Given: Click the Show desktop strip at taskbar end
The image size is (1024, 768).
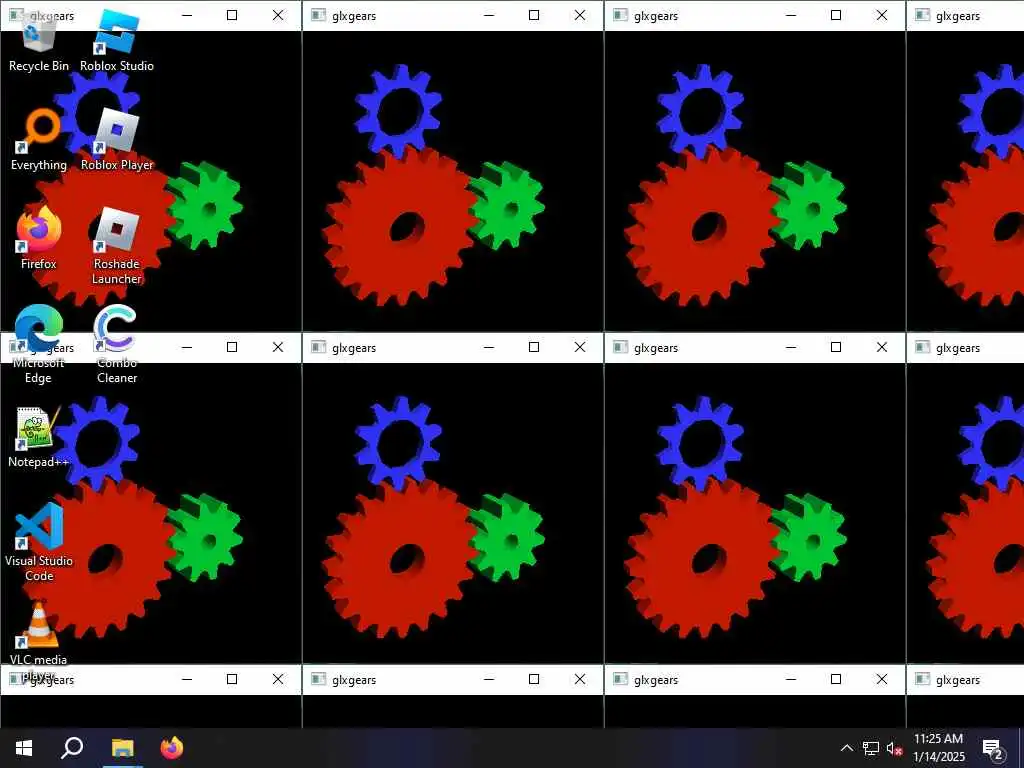Looking at the screenshot, I should [x=1021, y=748].
